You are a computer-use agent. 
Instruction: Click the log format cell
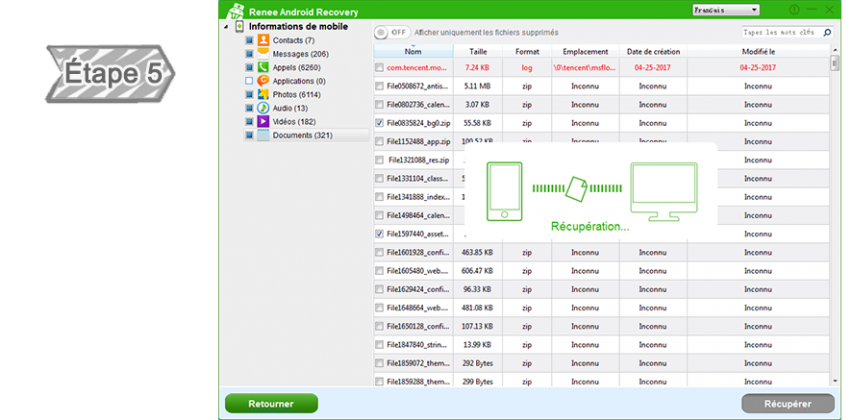point(527,68)
